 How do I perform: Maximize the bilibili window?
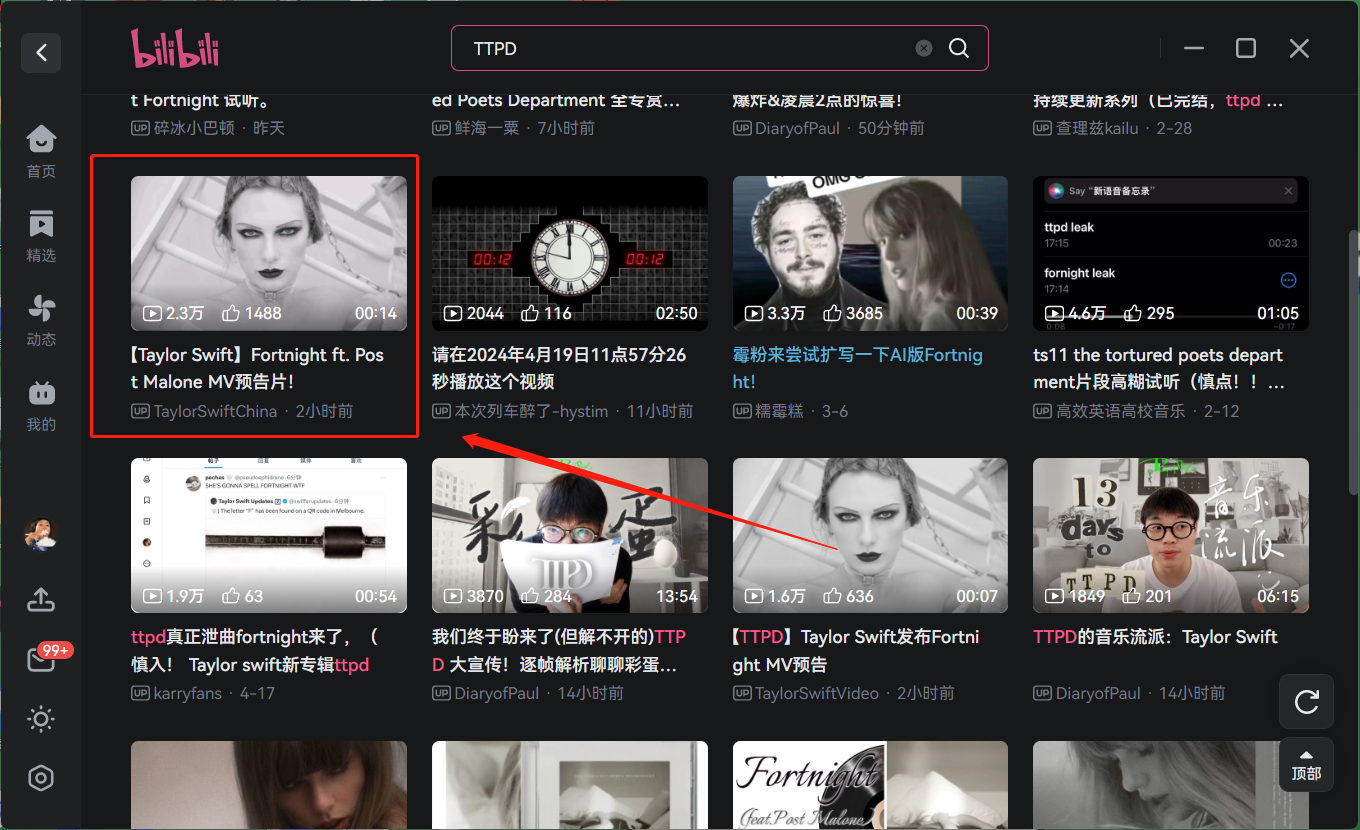click(1246, 48)
